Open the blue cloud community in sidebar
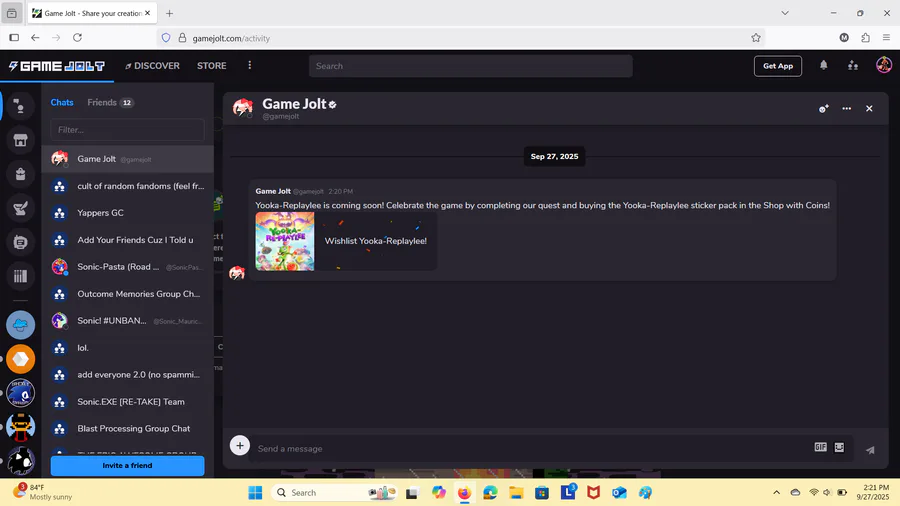 click(21, 325)
